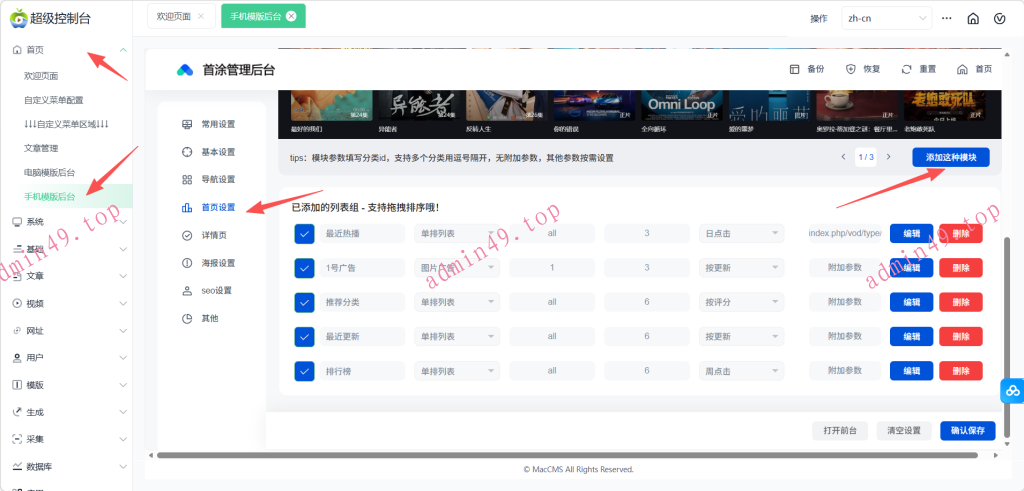
Task: Uncheck the 最近热播 row checkbox
Action: (305, 233)
